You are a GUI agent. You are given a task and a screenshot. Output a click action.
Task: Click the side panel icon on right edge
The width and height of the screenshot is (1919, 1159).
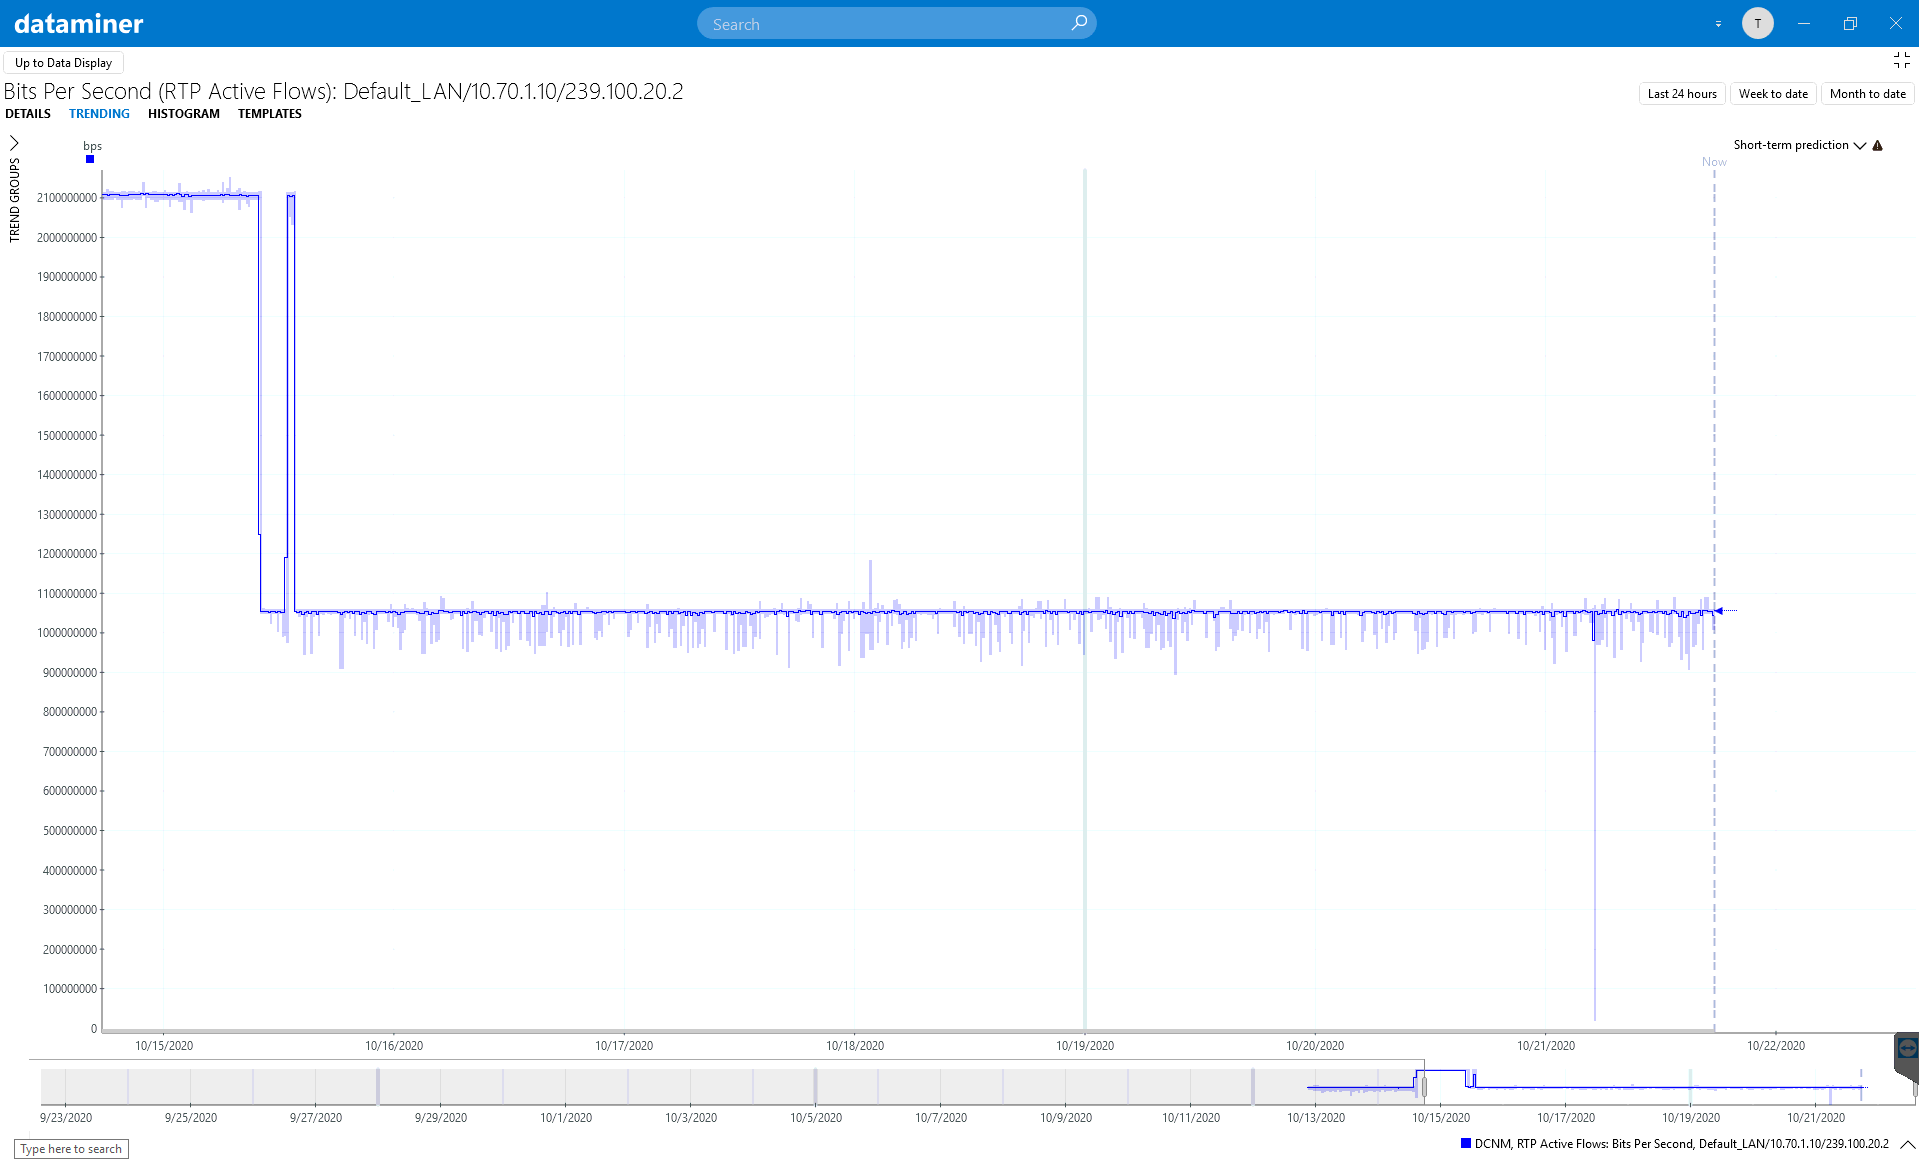click(1906, 1049)
